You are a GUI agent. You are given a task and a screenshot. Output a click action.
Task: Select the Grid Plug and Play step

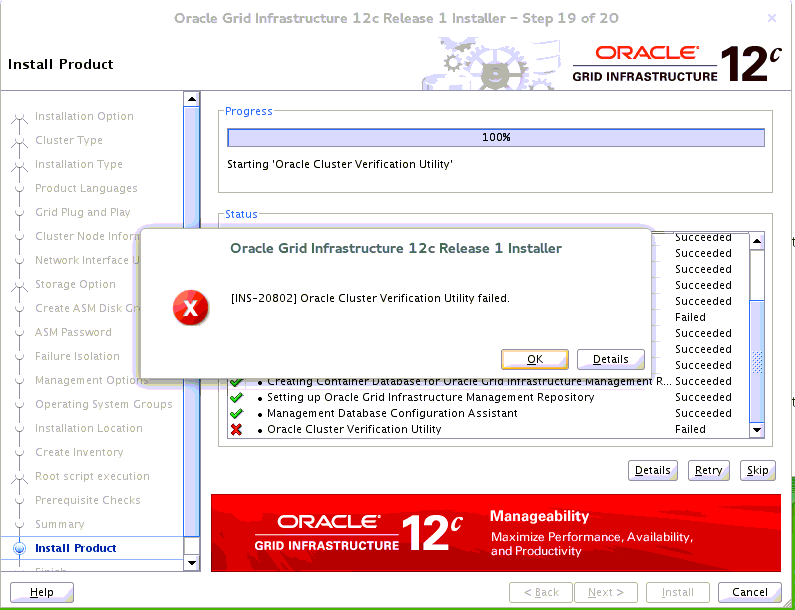click(83, 212)
